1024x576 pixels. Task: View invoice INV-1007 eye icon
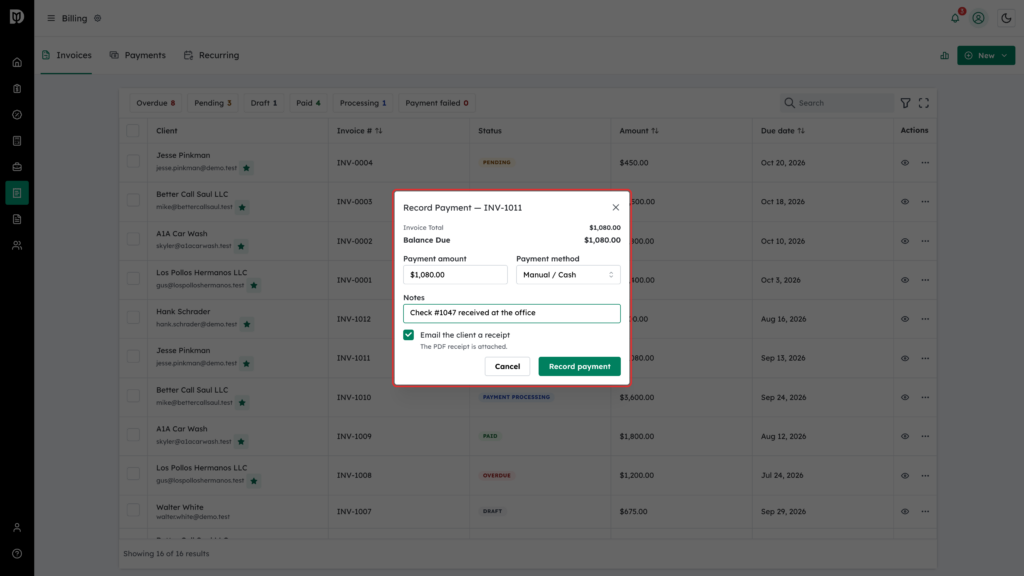point(904,511)
